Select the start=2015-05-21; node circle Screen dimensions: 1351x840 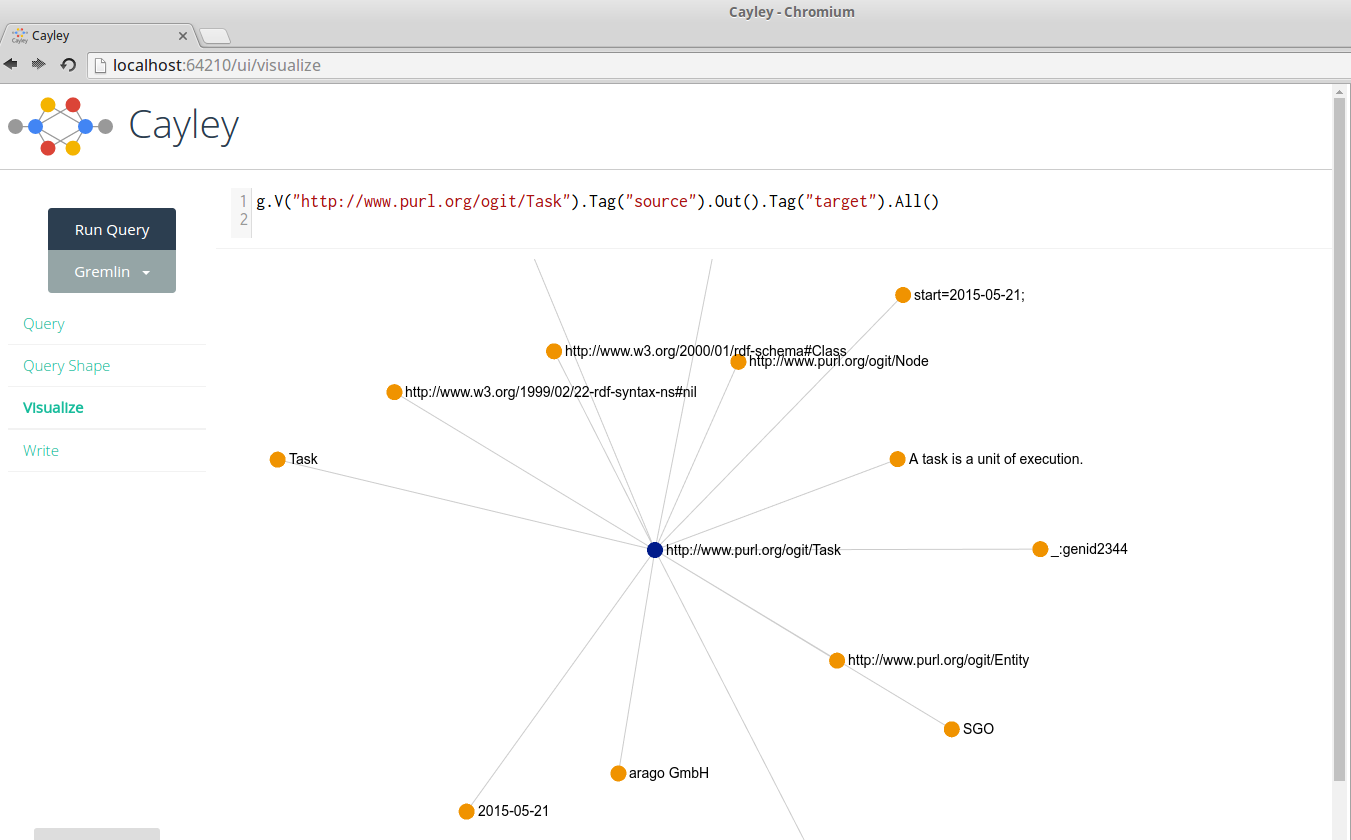coord(903,295)
